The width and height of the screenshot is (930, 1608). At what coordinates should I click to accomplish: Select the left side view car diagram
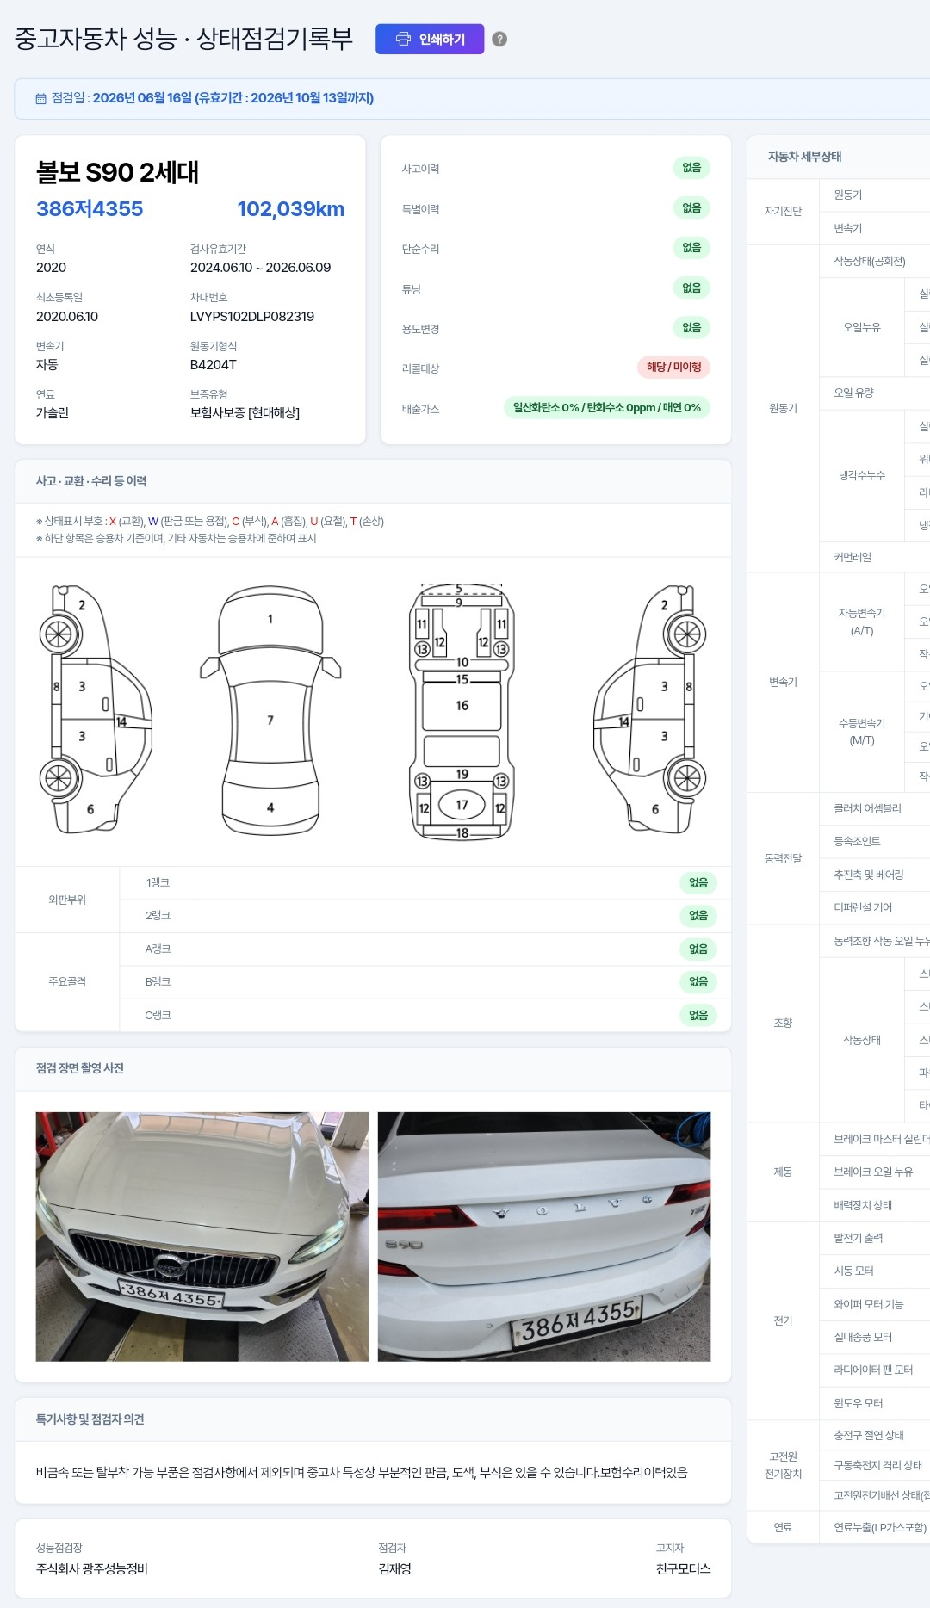click(96, 709)
